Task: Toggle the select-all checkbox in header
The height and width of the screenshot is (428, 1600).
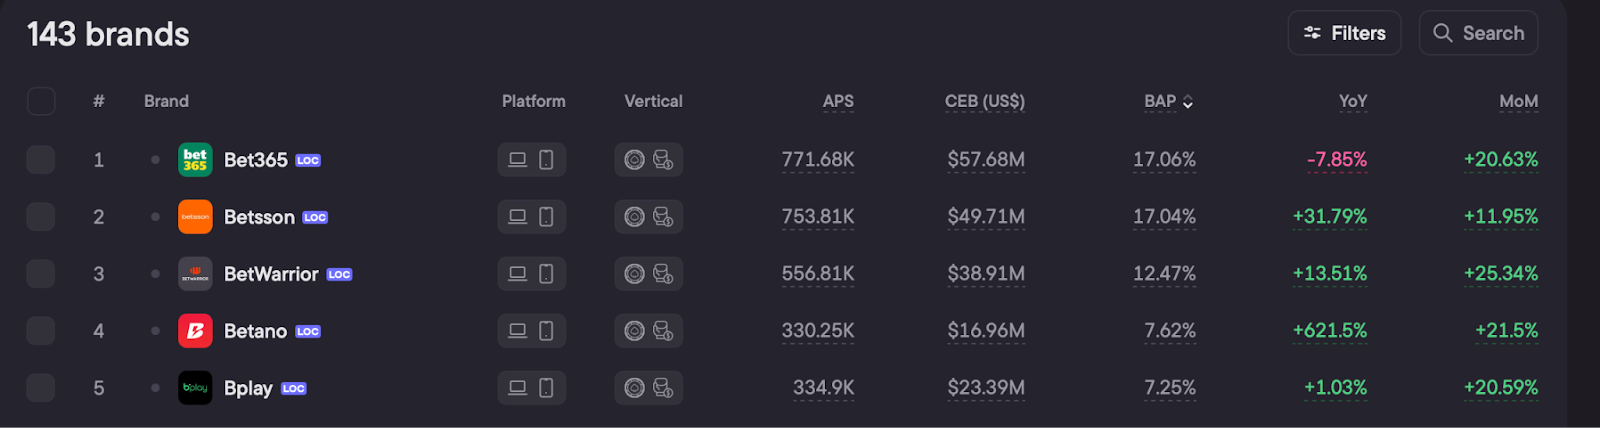Action: pos(41,101)
